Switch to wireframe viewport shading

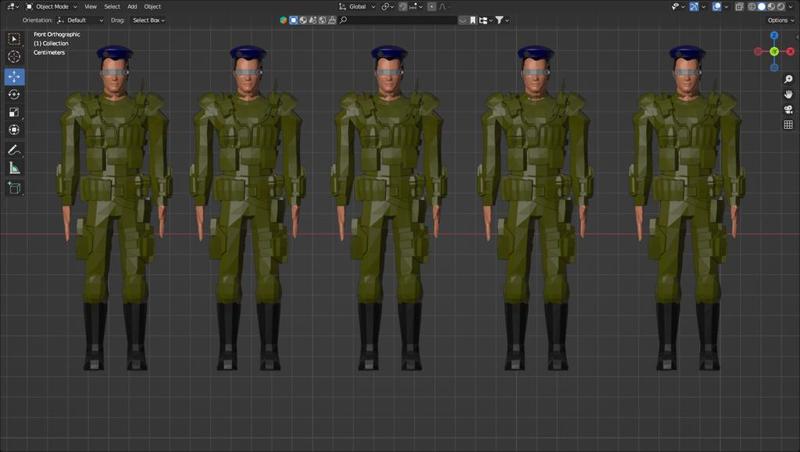[753, 7]
